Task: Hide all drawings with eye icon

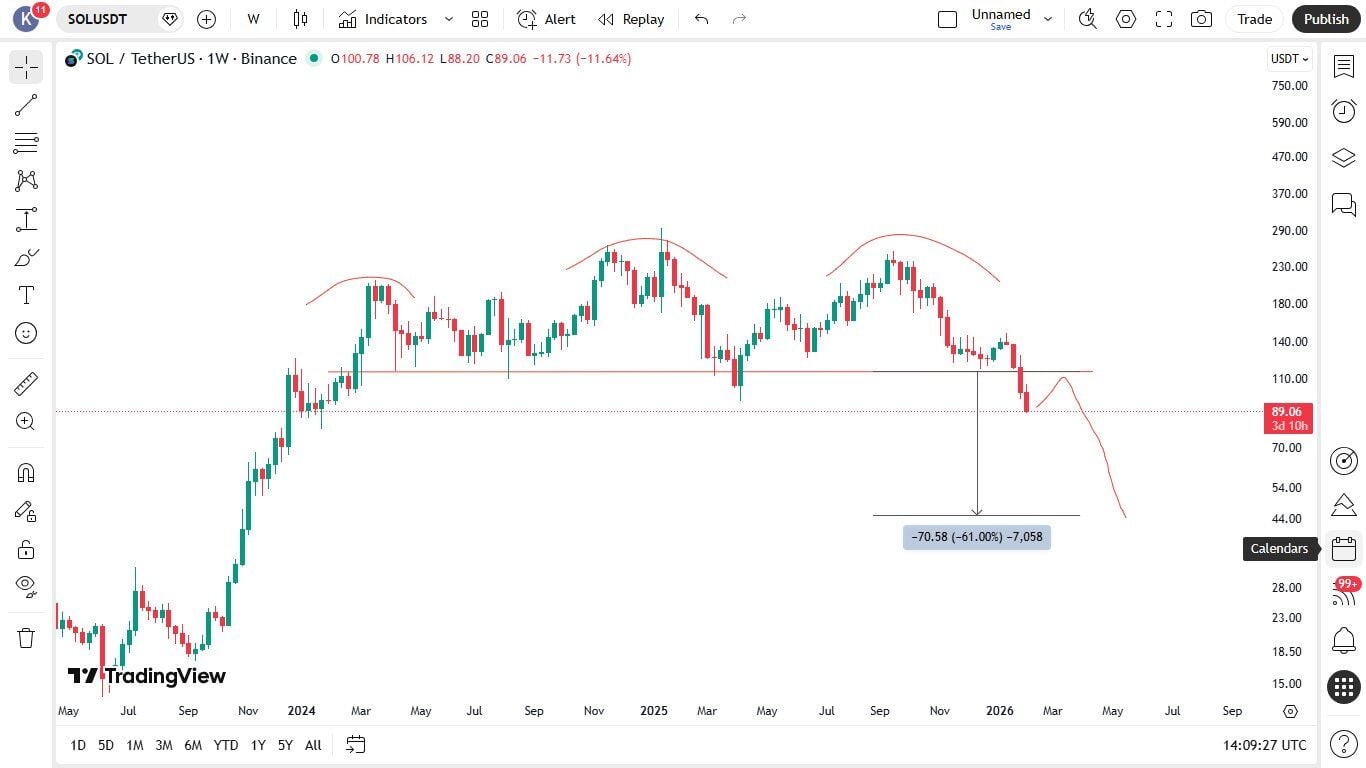Action: coord(26,585)
